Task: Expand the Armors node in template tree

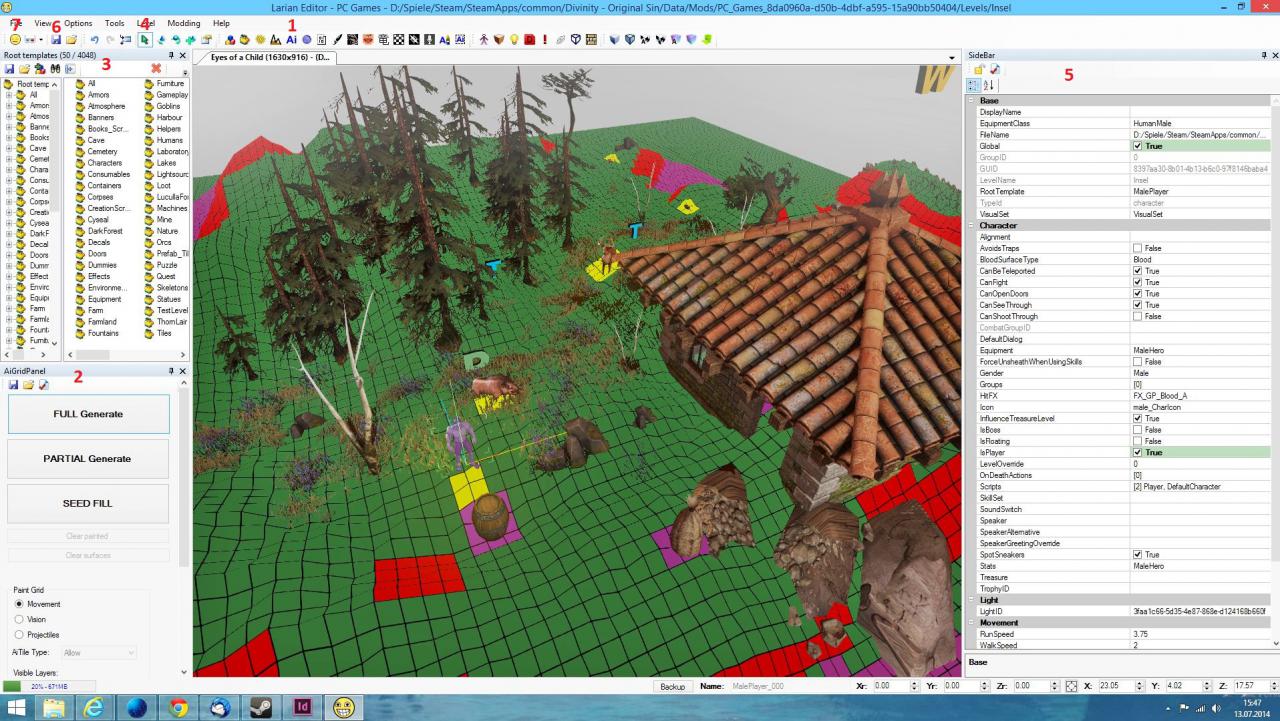Action: click(x=9, y=105)
